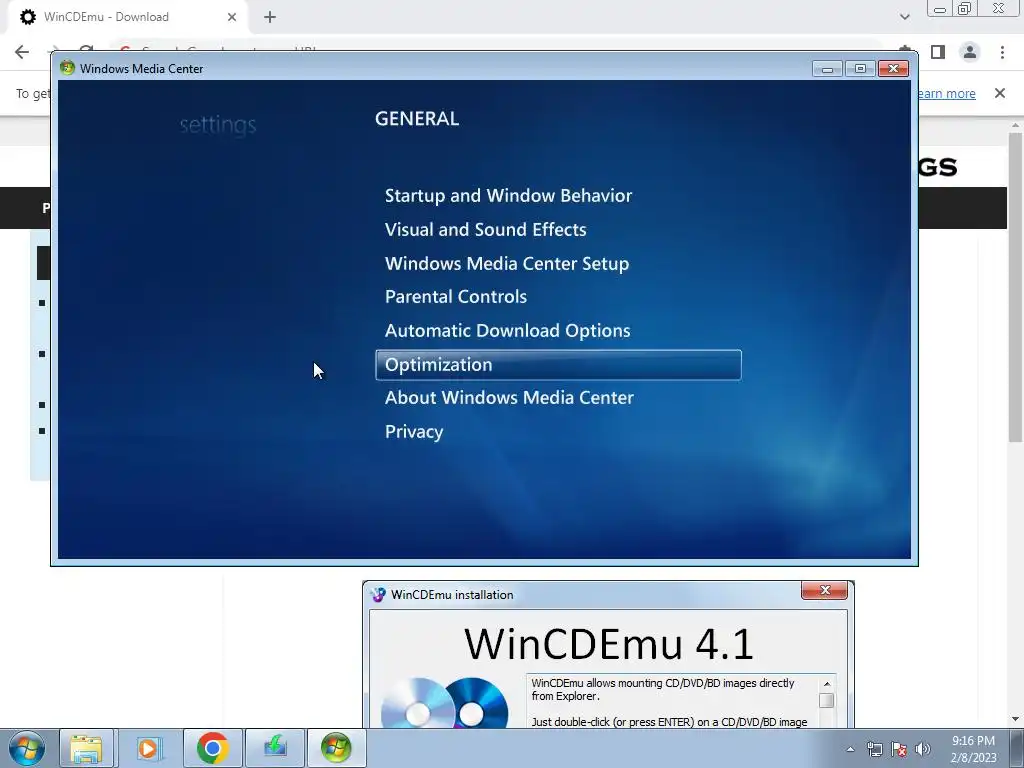Screen dimensions: 1024x768
Task: Click the Chrome page vertical scrollbar thumb
Action: (1015, 287)
